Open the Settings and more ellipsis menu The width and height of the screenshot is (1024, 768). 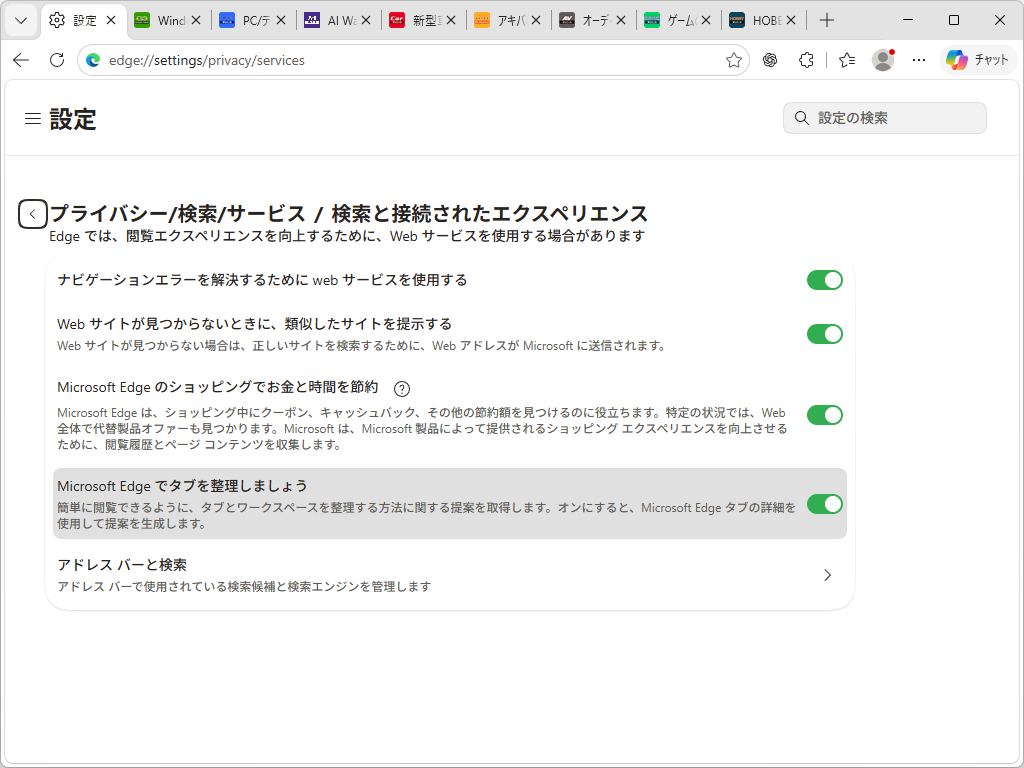pos(919,60)
